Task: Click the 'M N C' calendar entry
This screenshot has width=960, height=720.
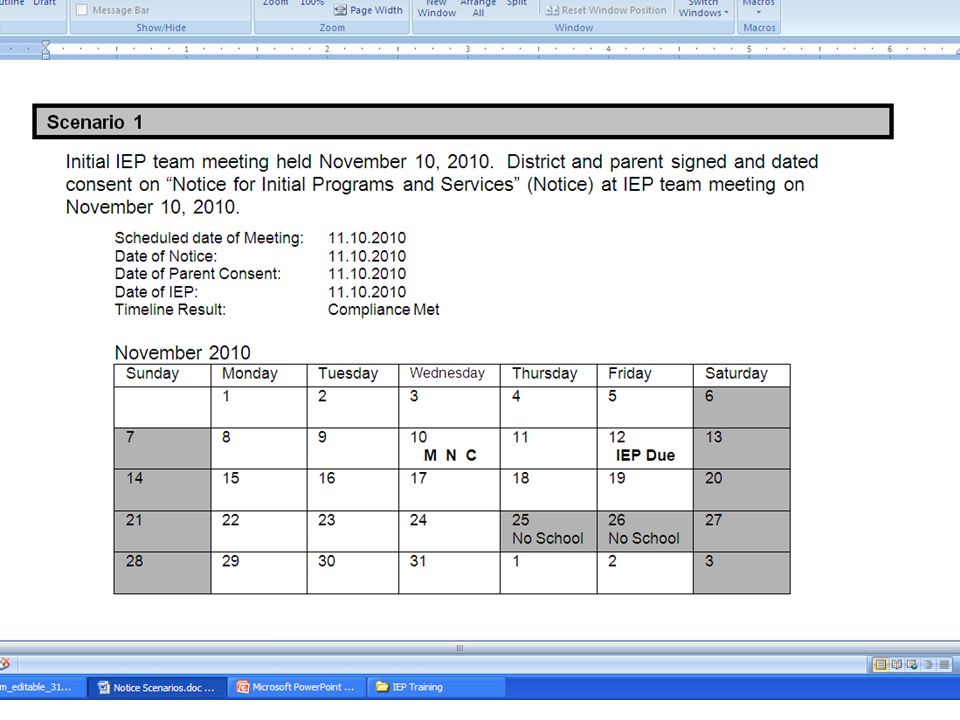Action: (x=450, y=455)
